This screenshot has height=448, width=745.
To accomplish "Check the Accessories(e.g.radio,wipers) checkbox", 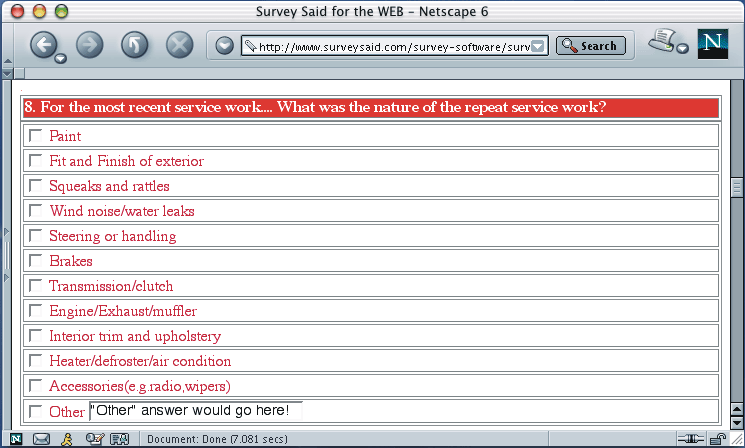I will click(x=36, y=385).
